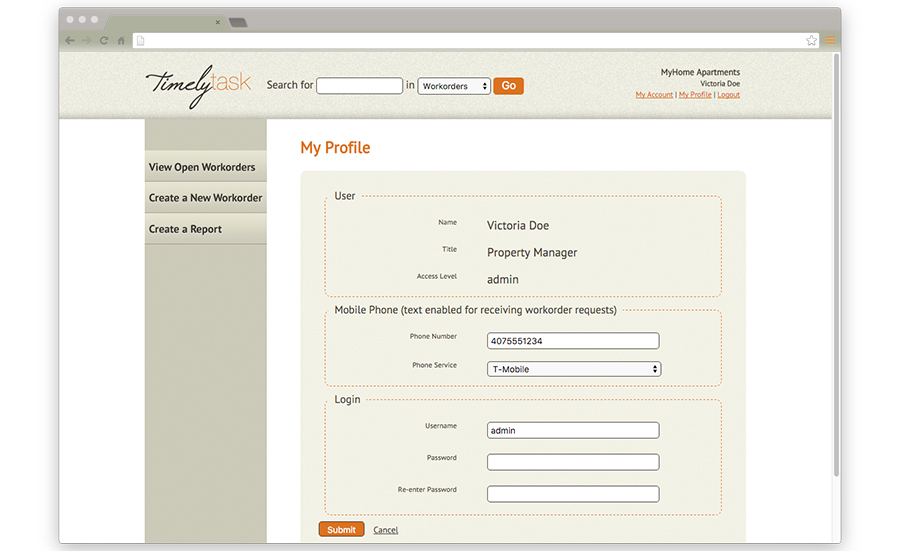Open the browser hamburger menu
This screenshot has width=900, height=551.
pyautogui.click(x=830, y=41)
